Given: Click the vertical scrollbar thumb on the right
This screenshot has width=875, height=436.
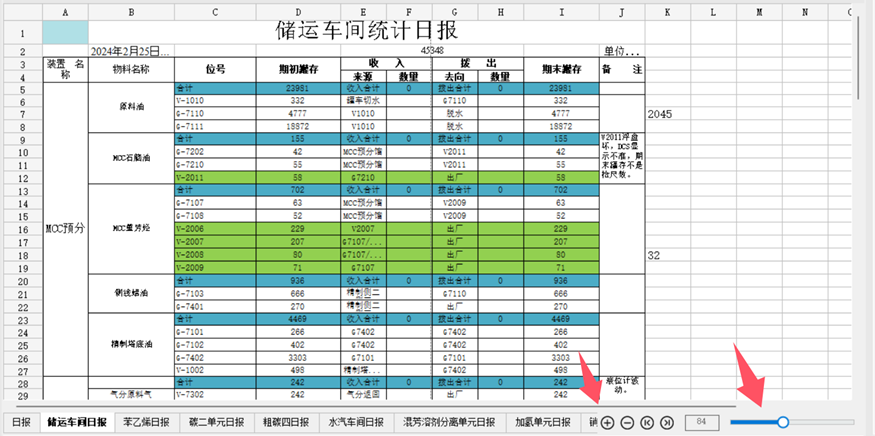Looking at the screenshot, I should pyautogui.click(x=860, y=56).
